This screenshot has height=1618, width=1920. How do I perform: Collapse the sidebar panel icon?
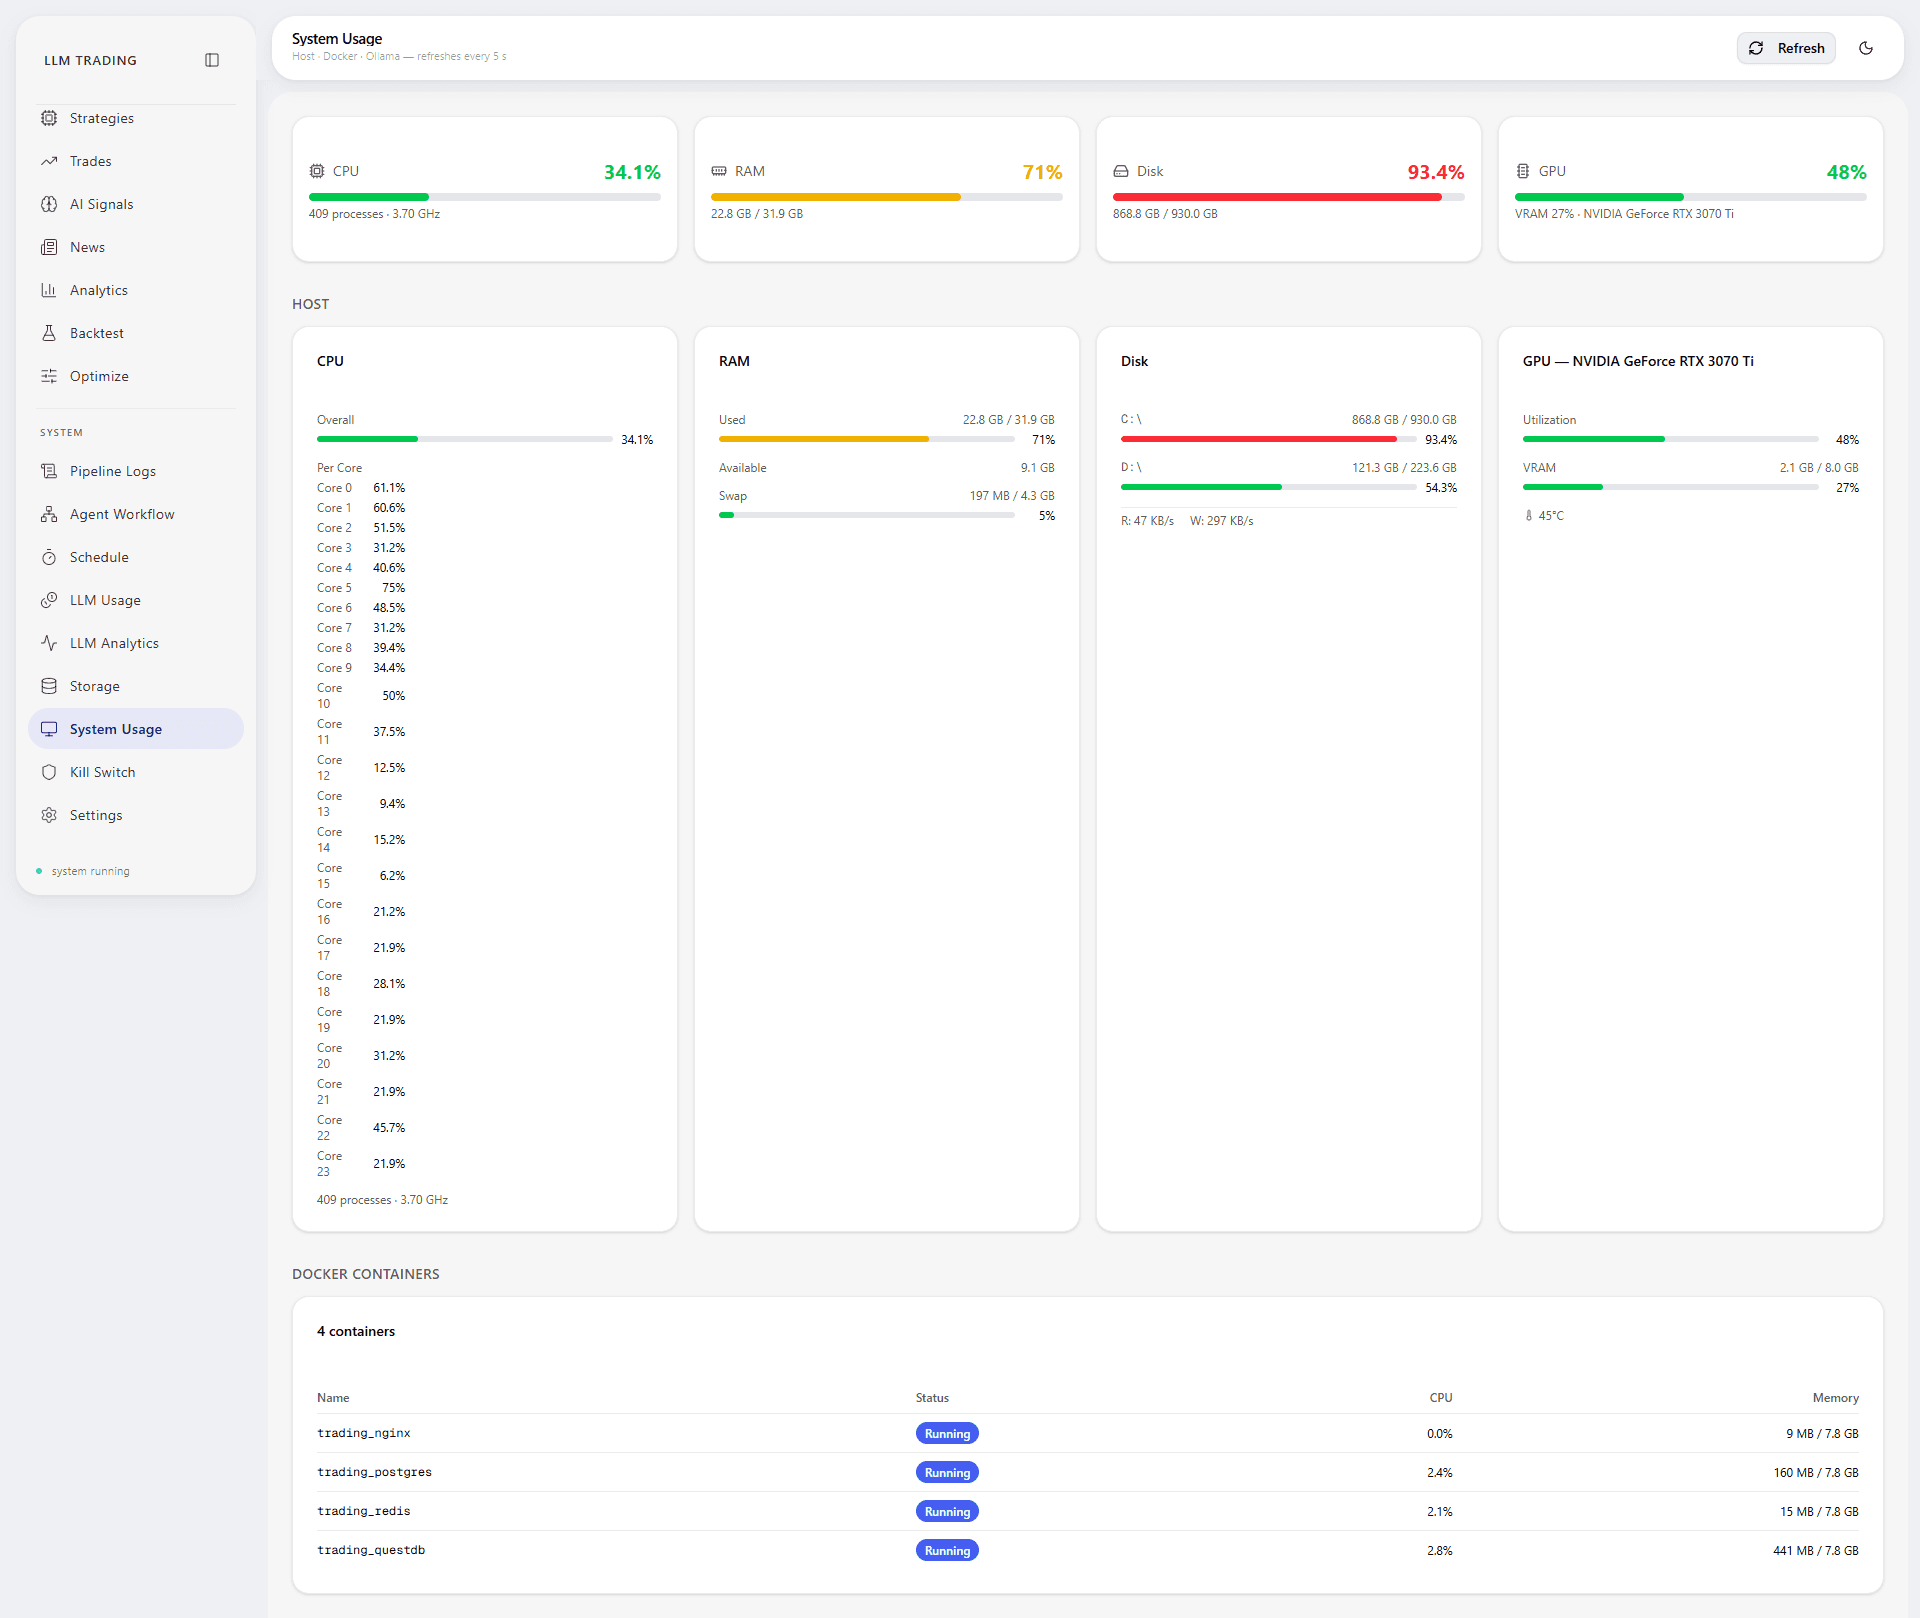[212, 60]
